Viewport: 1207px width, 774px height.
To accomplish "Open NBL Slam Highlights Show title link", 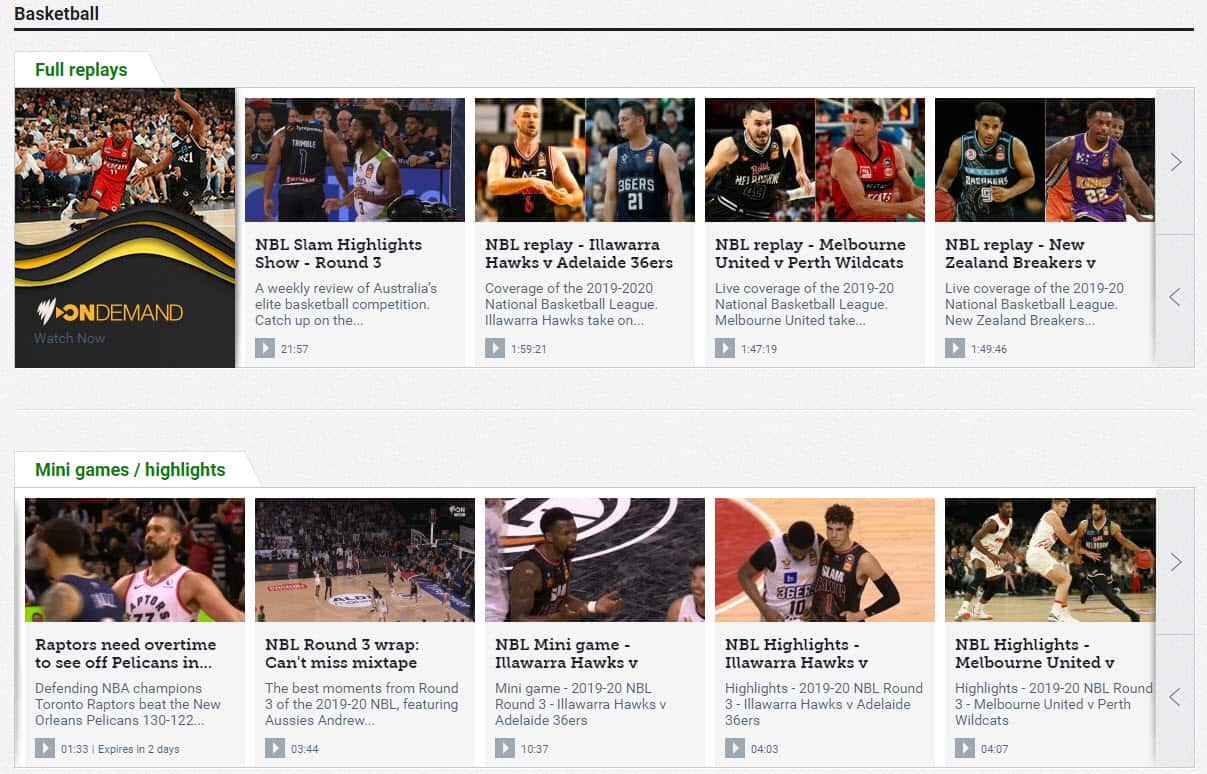I will coord(338,253).
